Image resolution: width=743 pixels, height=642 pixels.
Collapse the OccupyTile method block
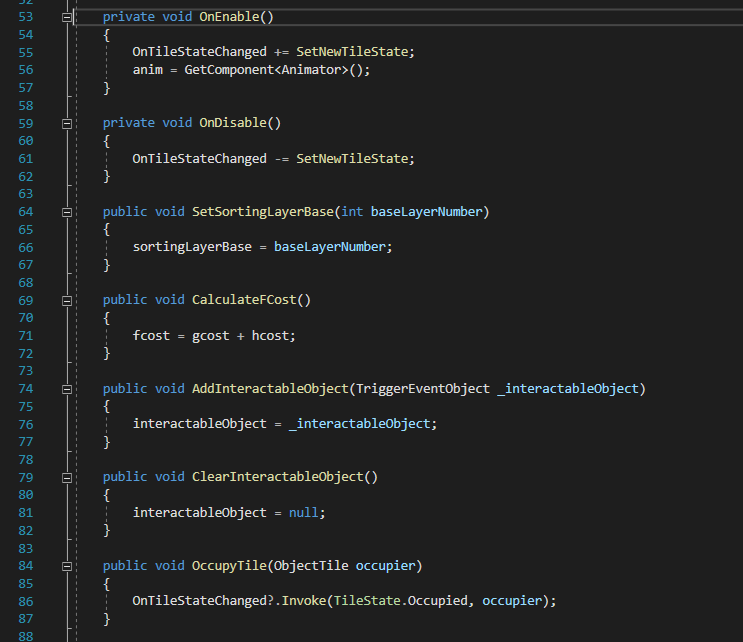[67, 565]
